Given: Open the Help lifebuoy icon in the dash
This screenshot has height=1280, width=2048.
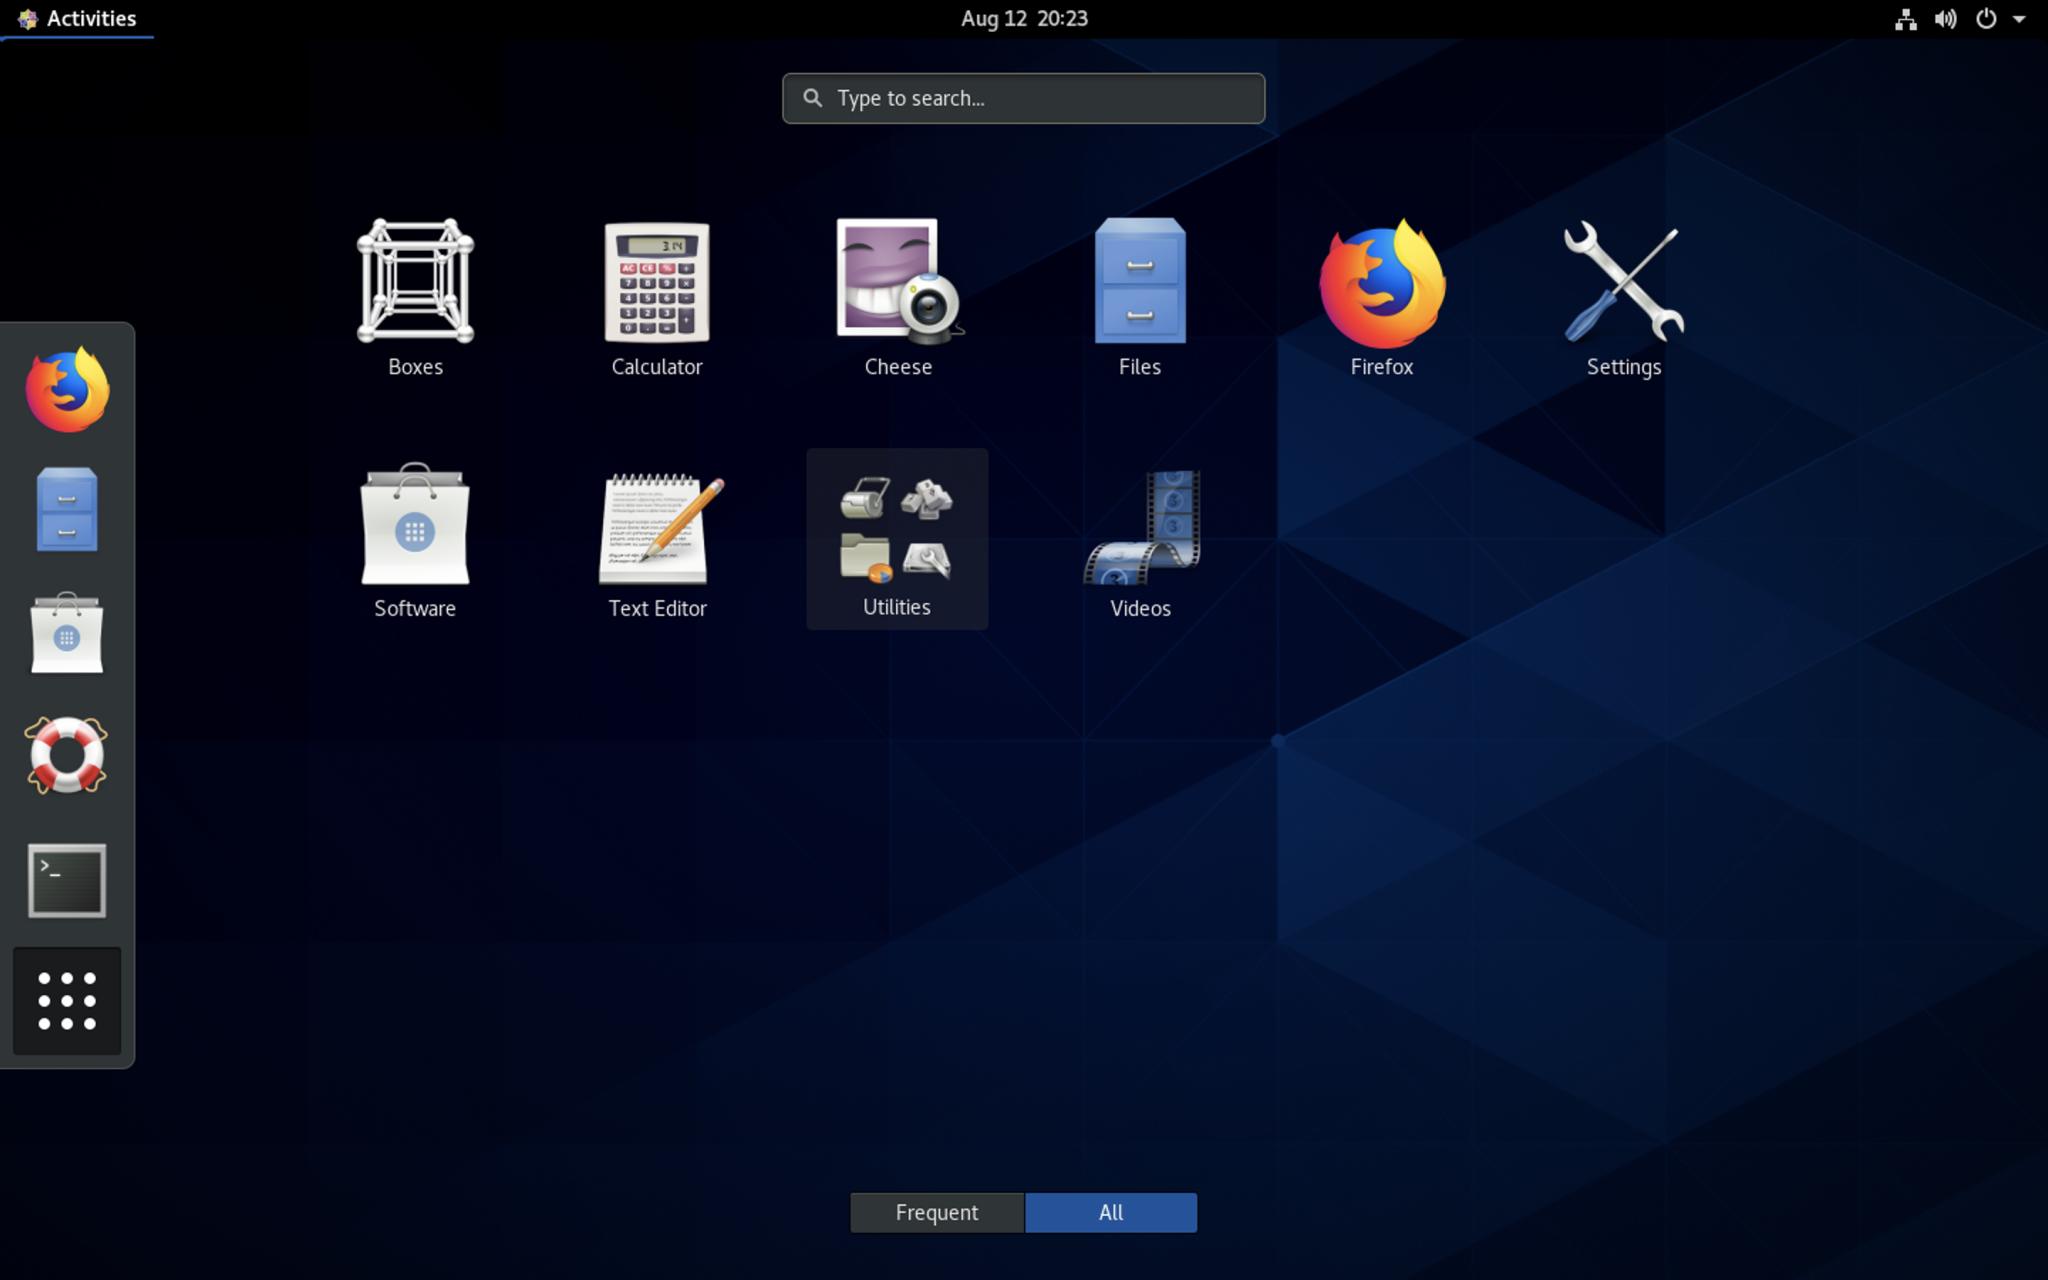Looking at the screenshot, I should (x=66, y=757).
